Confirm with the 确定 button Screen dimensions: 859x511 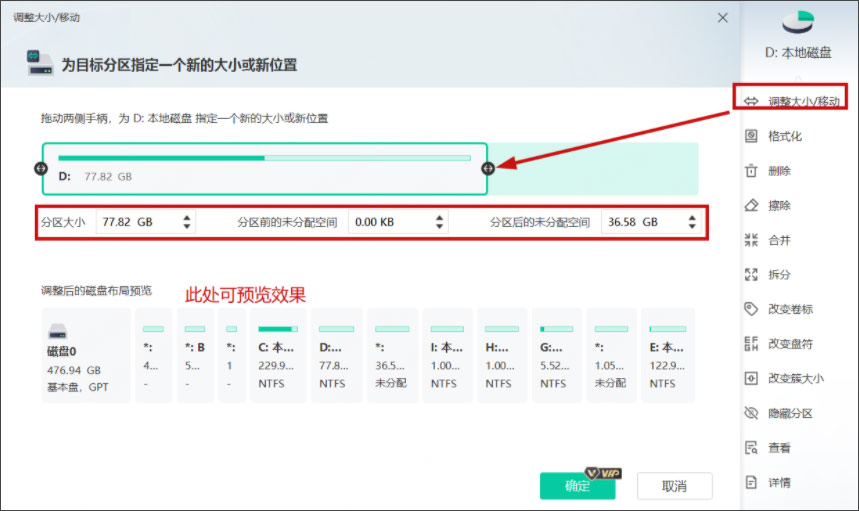click(x=577, y=486)
